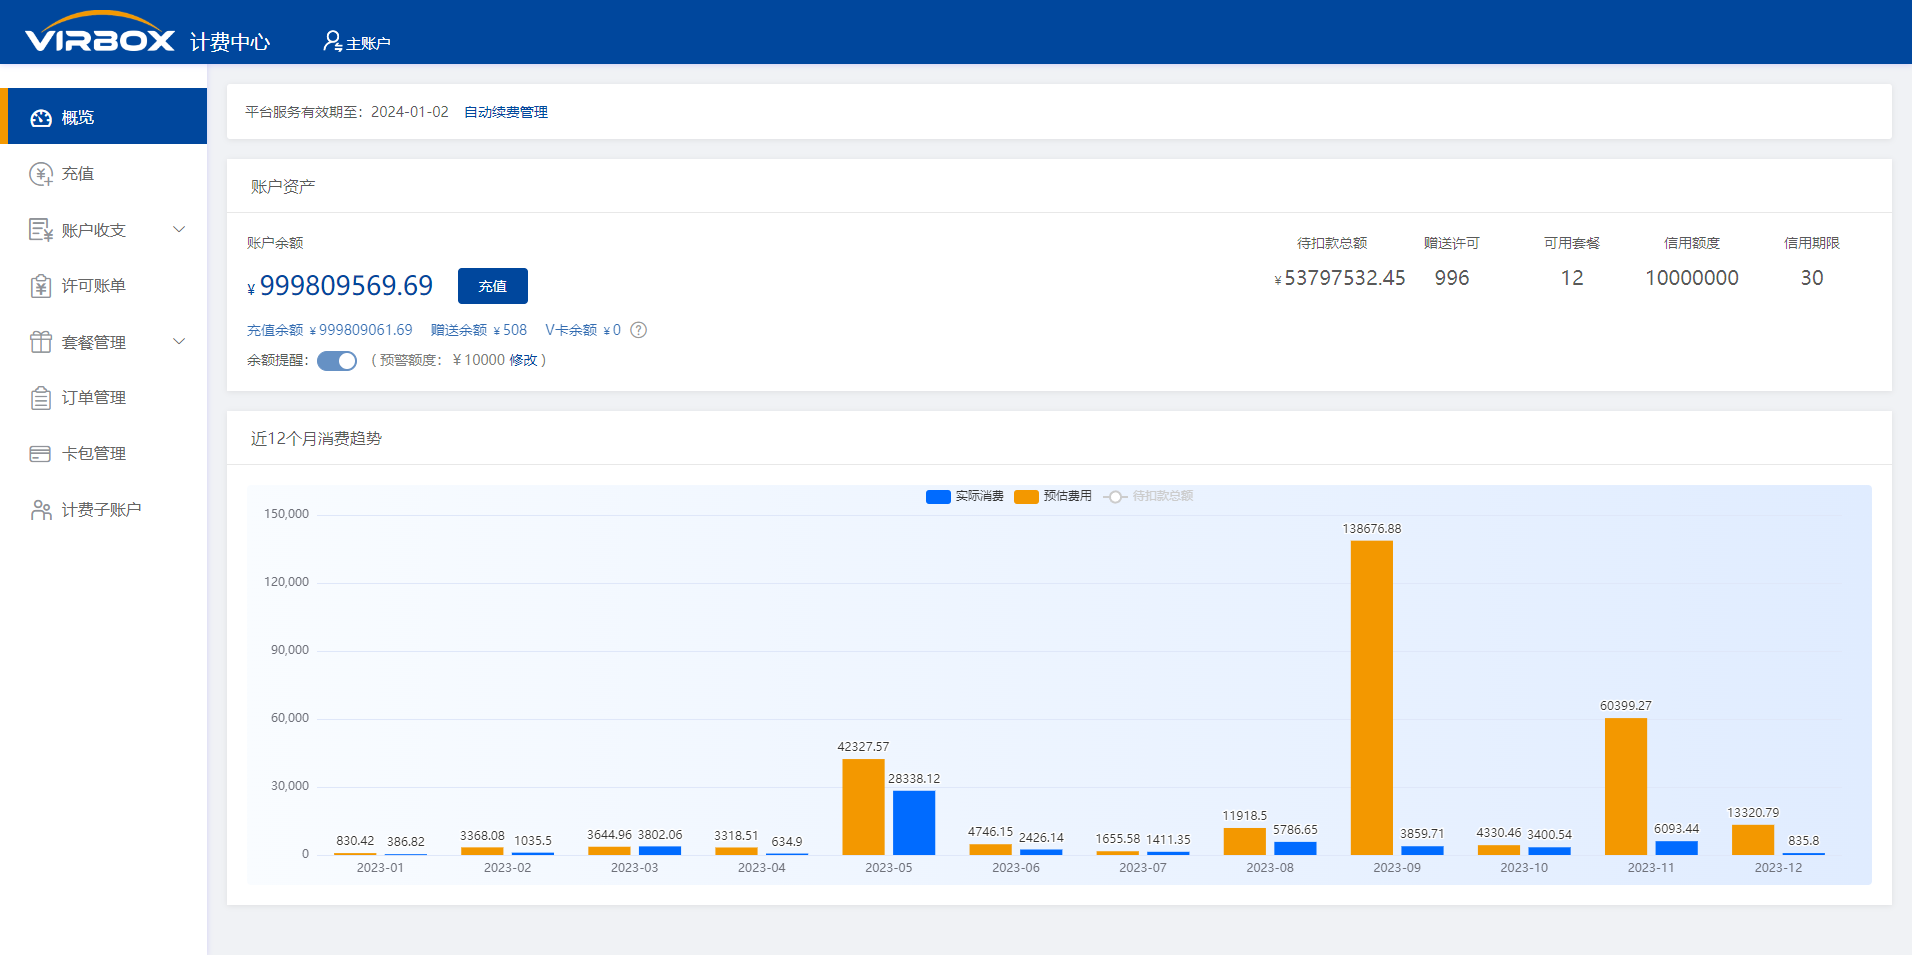The width and height of the screenshot is (1912, 955).
Task: Show 待扣款总额 series in chart legend
Action: point(1148,496)
